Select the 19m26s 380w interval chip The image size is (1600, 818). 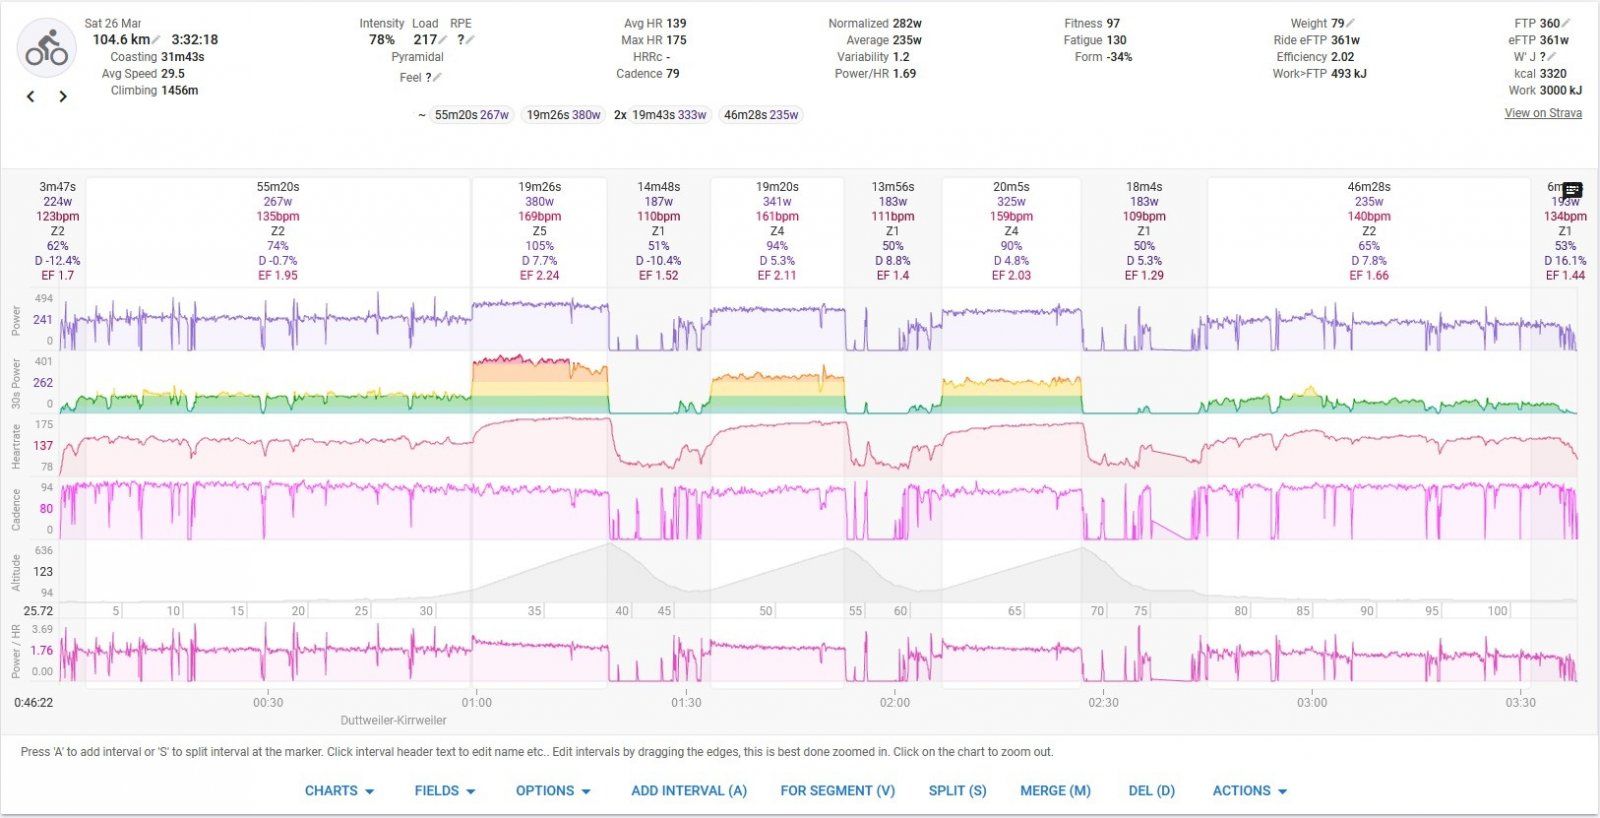click(x=563, y=115)
